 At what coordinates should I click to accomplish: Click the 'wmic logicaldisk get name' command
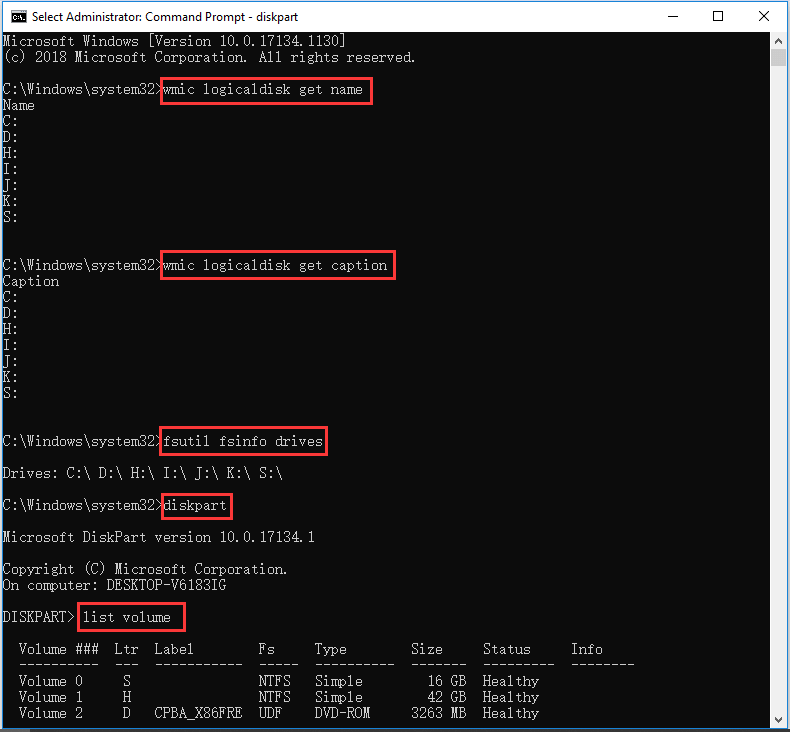click(x=267, y=90)
